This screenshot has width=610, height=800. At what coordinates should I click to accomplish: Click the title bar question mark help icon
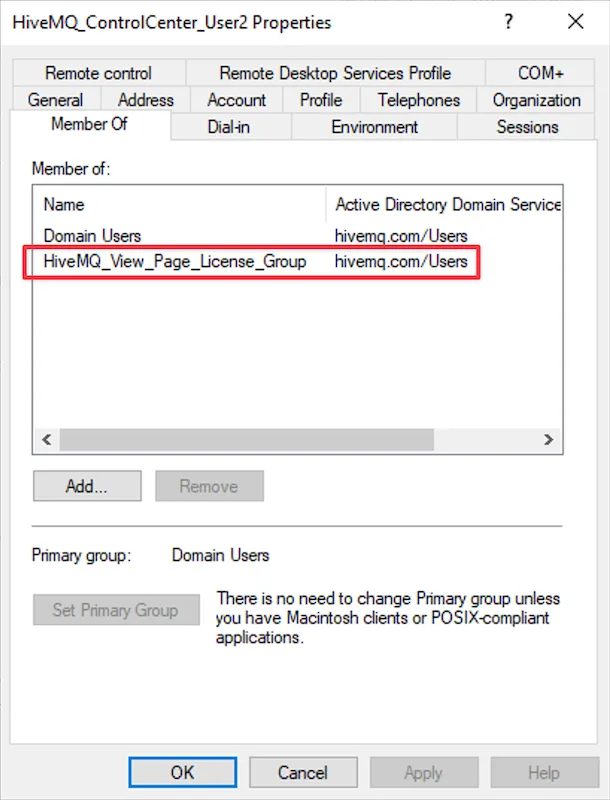point(508,21)
